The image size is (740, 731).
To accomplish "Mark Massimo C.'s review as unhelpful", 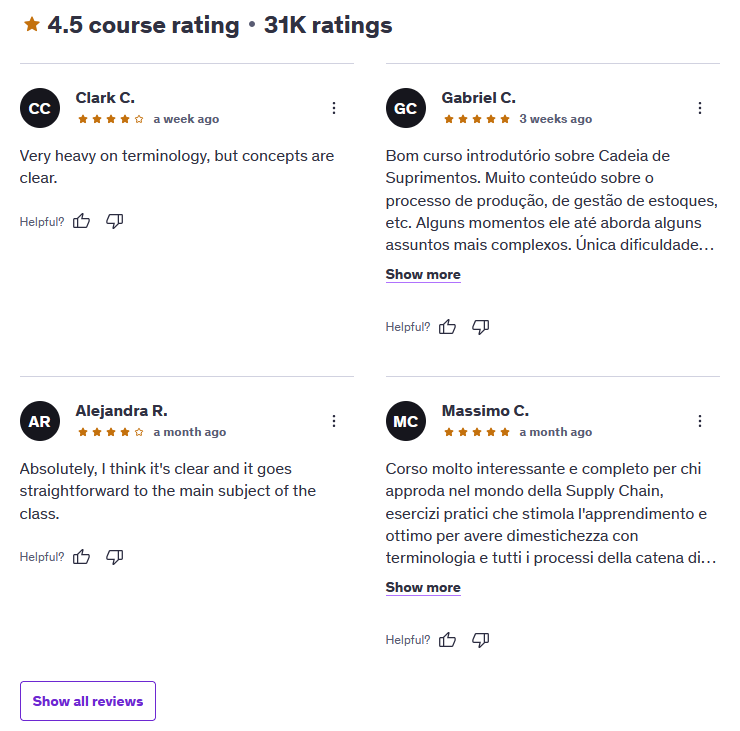I will point(481,640).
